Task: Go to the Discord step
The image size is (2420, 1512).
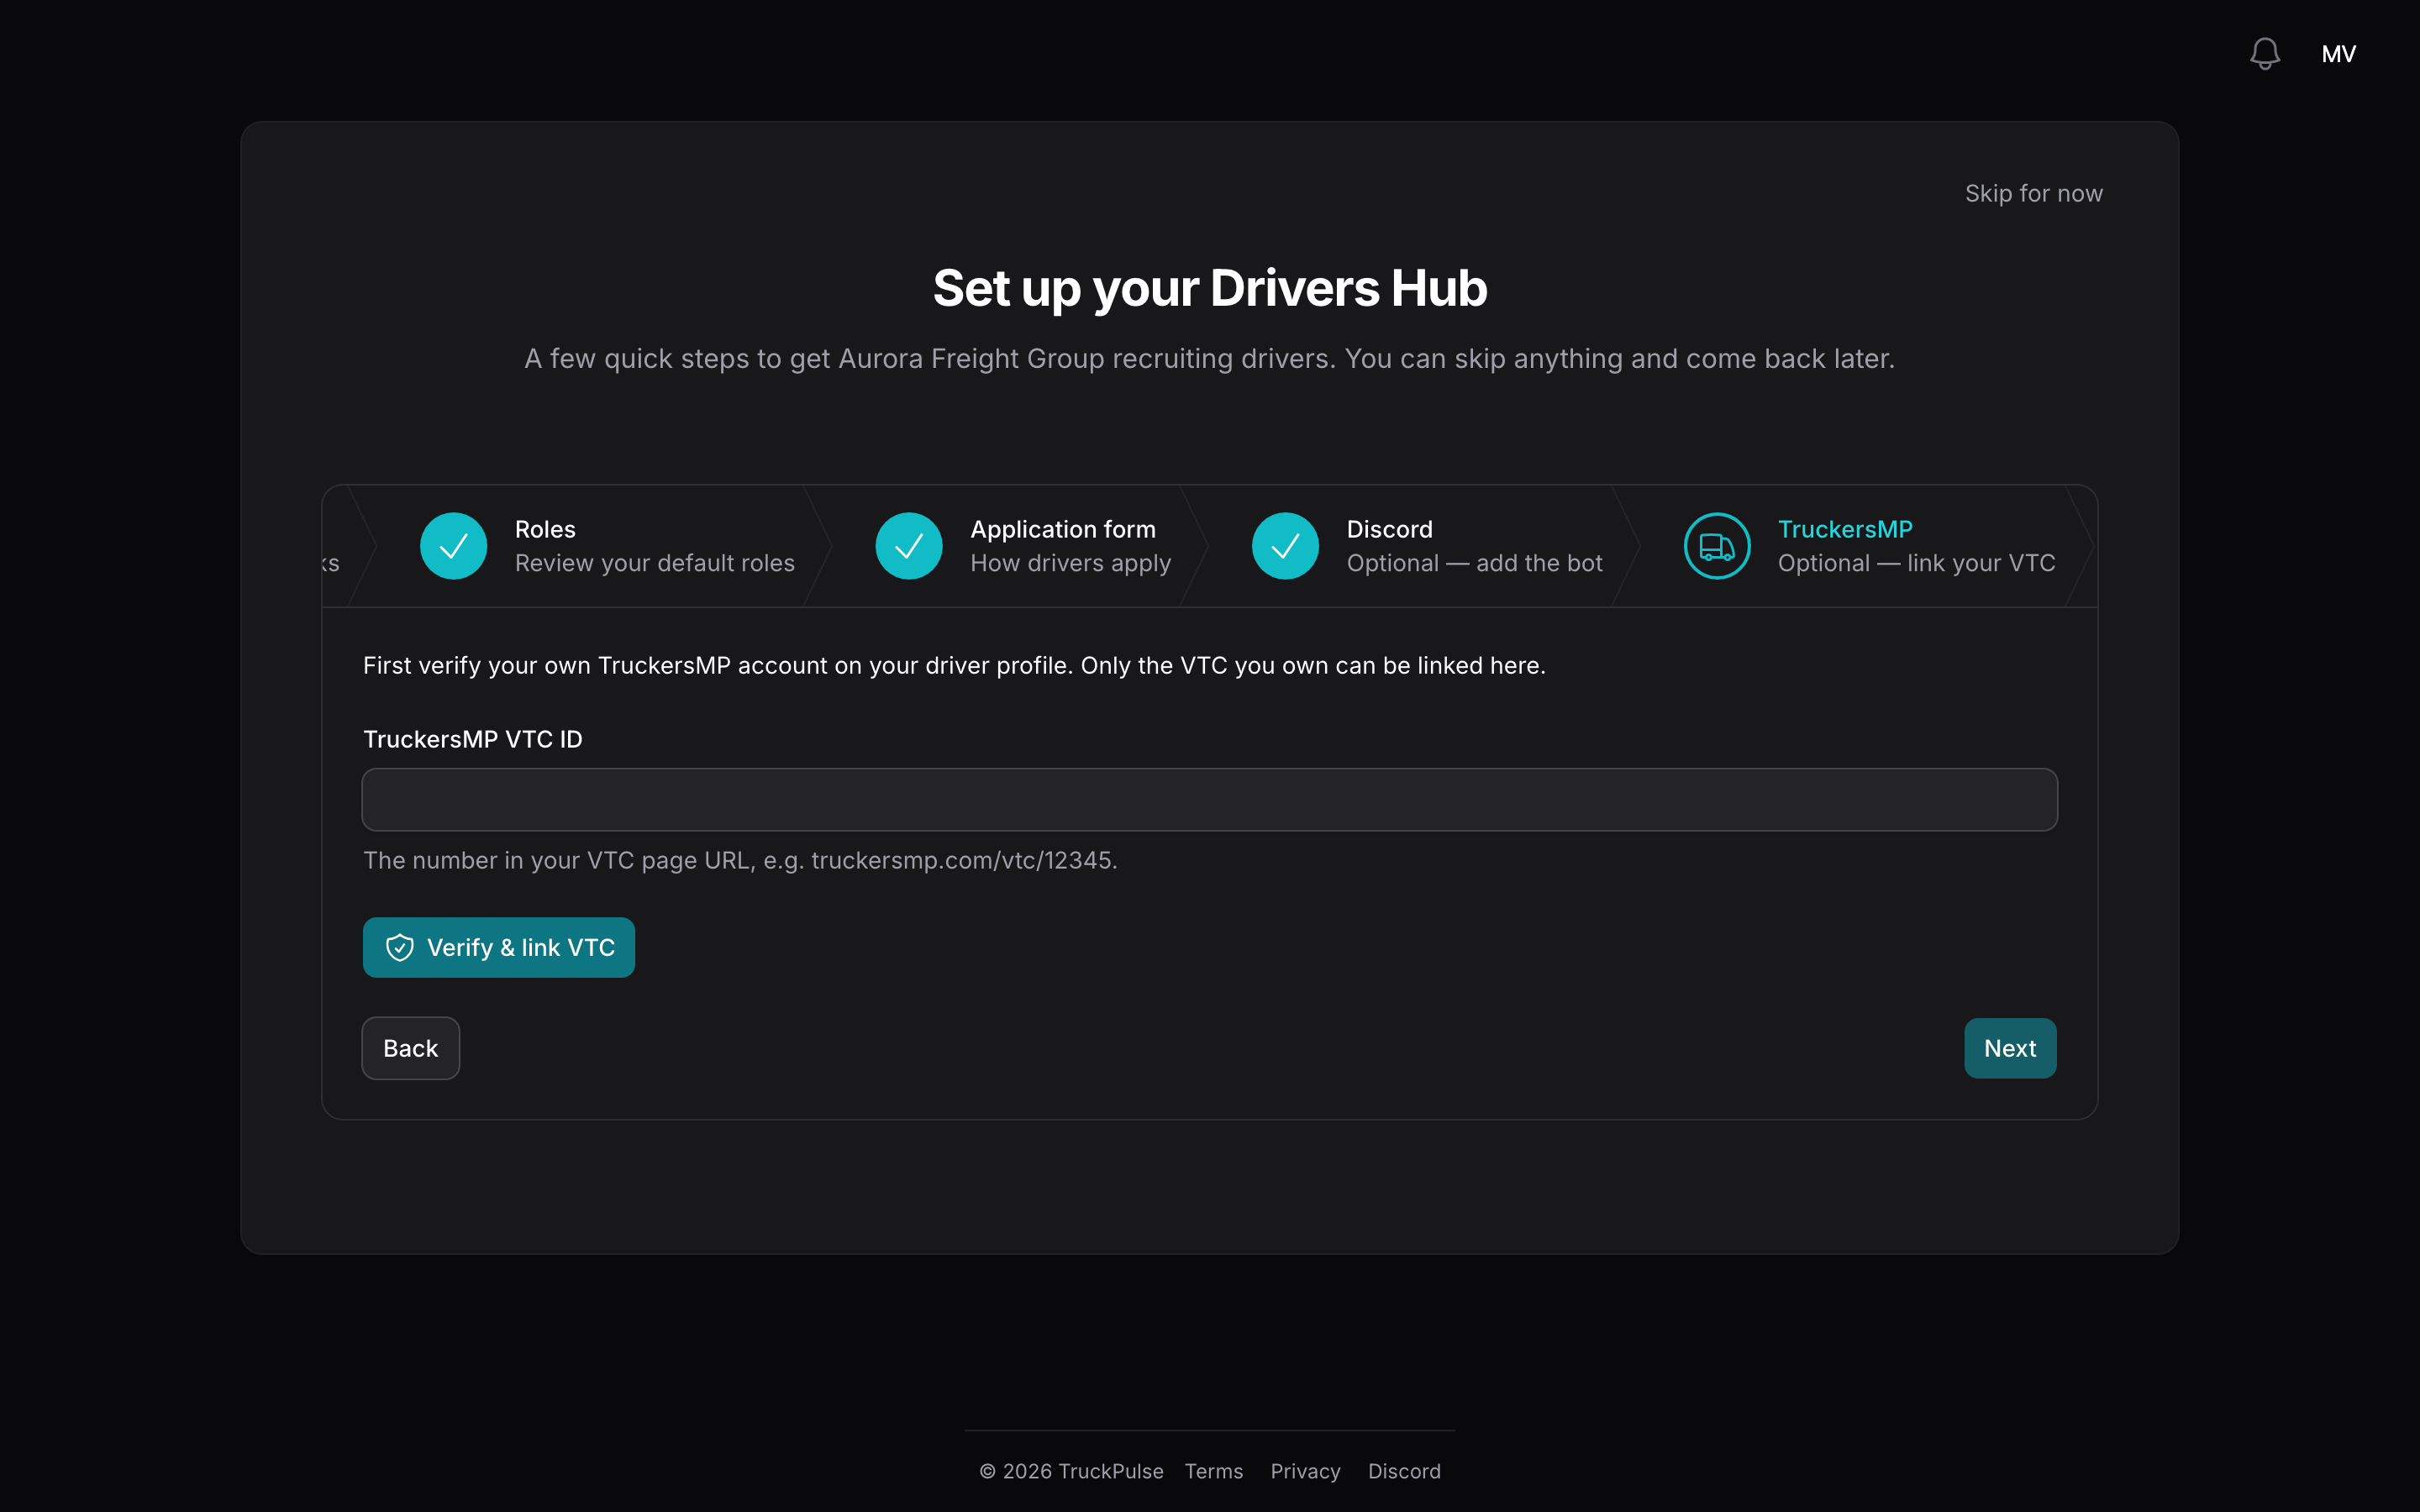Action: tap(1427, 546)
